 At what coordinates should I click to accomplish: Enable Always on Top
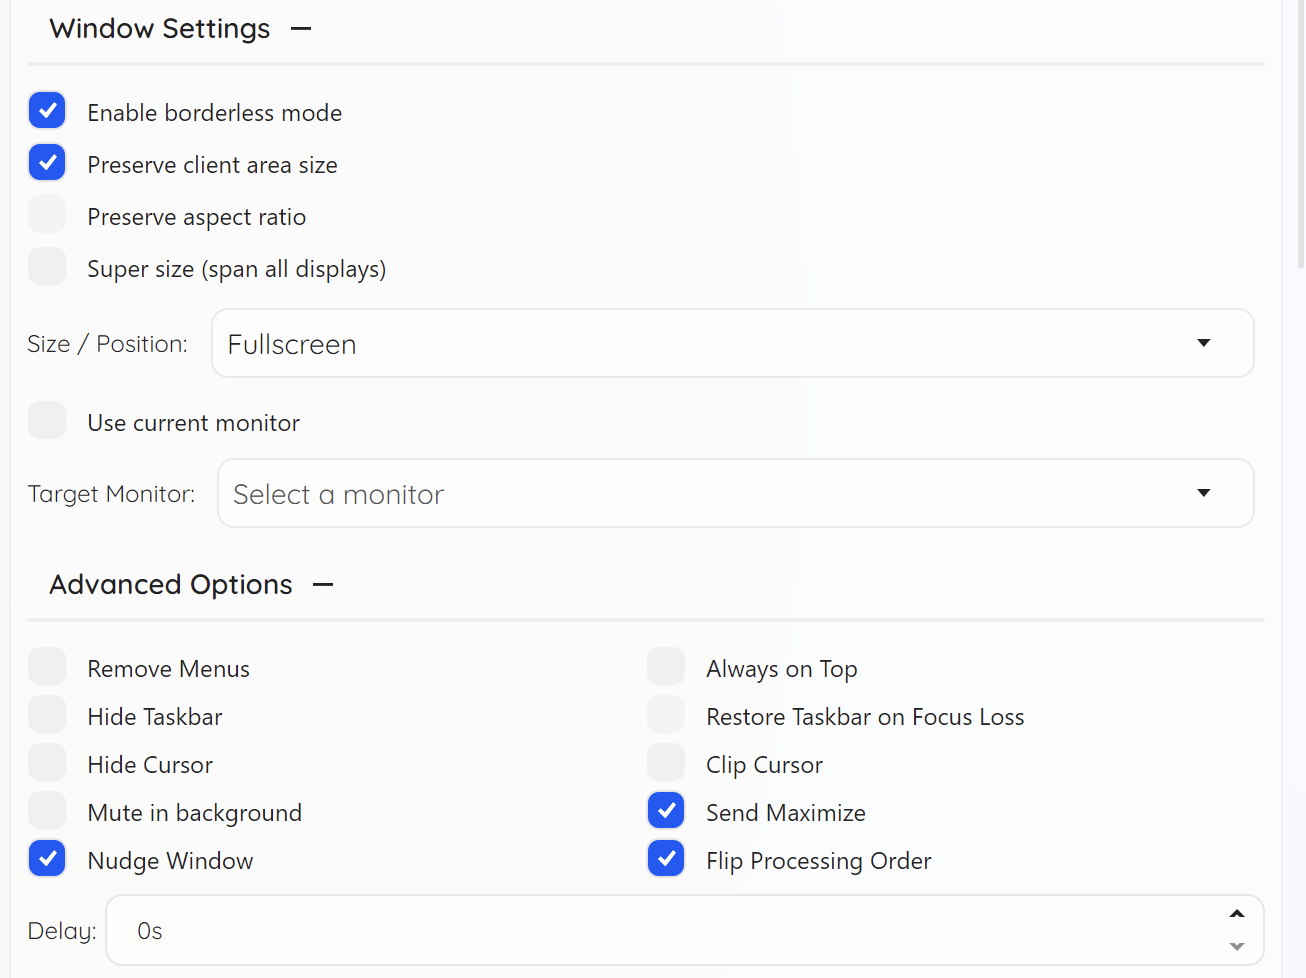pyautogui.click(x=666, y=667)
